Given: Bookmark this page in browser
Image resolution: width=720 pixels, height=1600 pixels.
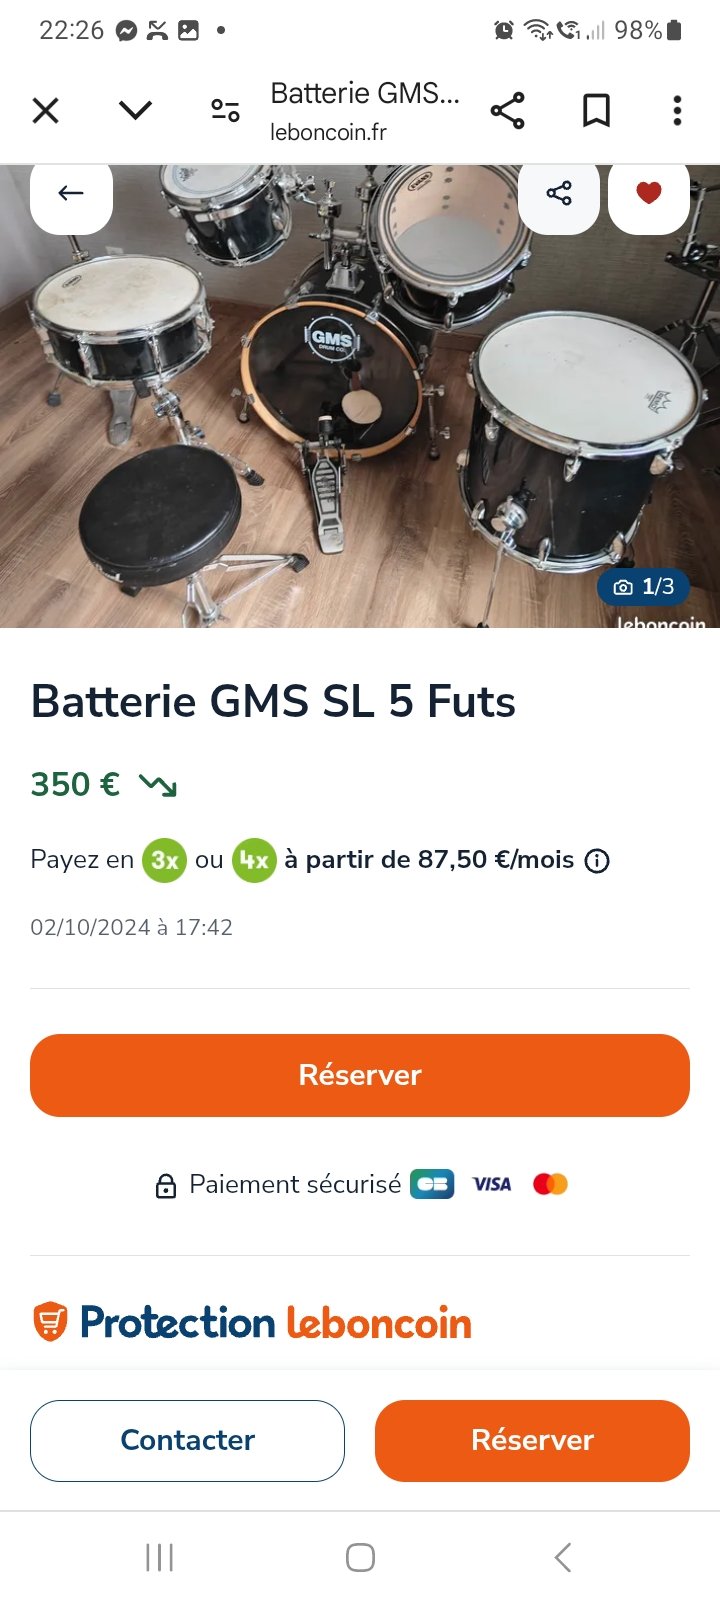Looking at the screenshot, I should (x=596, y=110).
